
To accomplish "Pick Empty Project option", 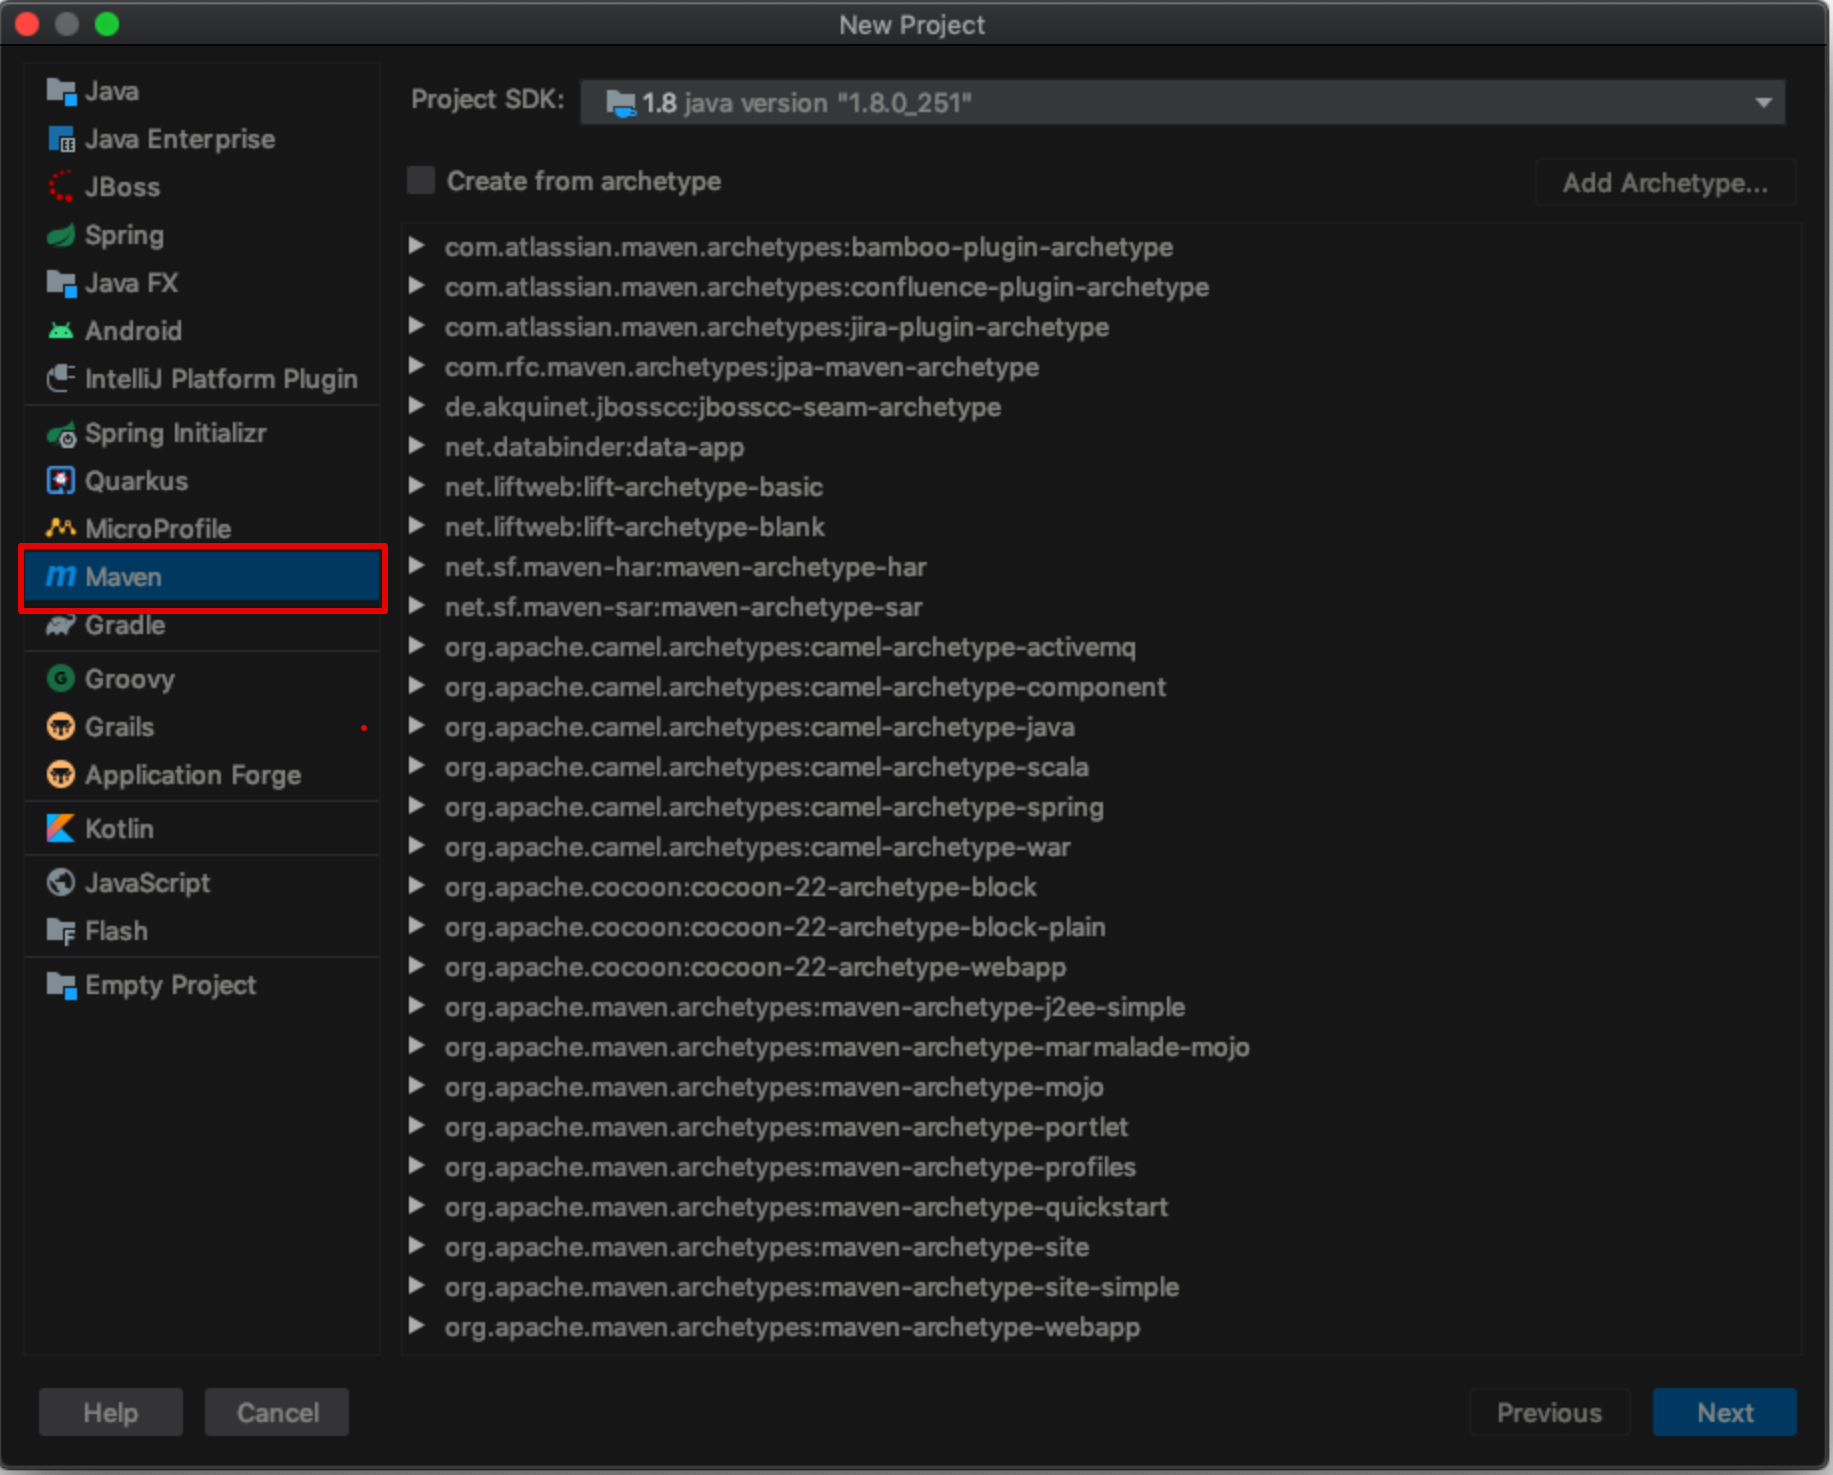I will point(202,985).
